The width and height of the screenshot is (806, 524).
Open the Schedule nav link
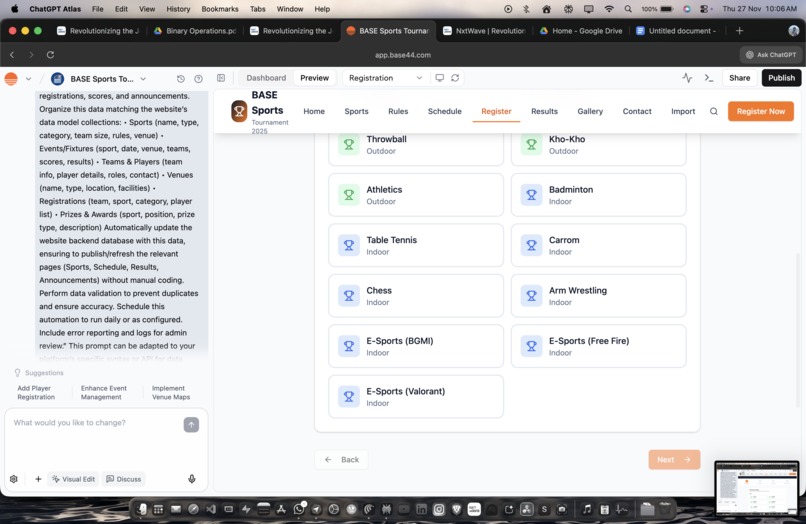pos(445,111)
